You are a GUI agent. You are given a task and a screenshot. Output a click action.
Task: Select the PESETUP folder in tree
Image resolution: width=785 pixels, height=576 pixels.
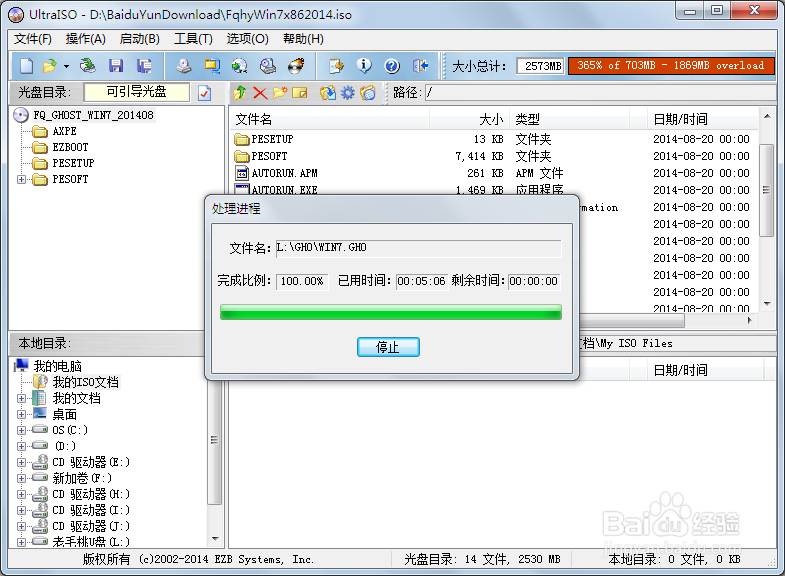(x=73, y=163)
